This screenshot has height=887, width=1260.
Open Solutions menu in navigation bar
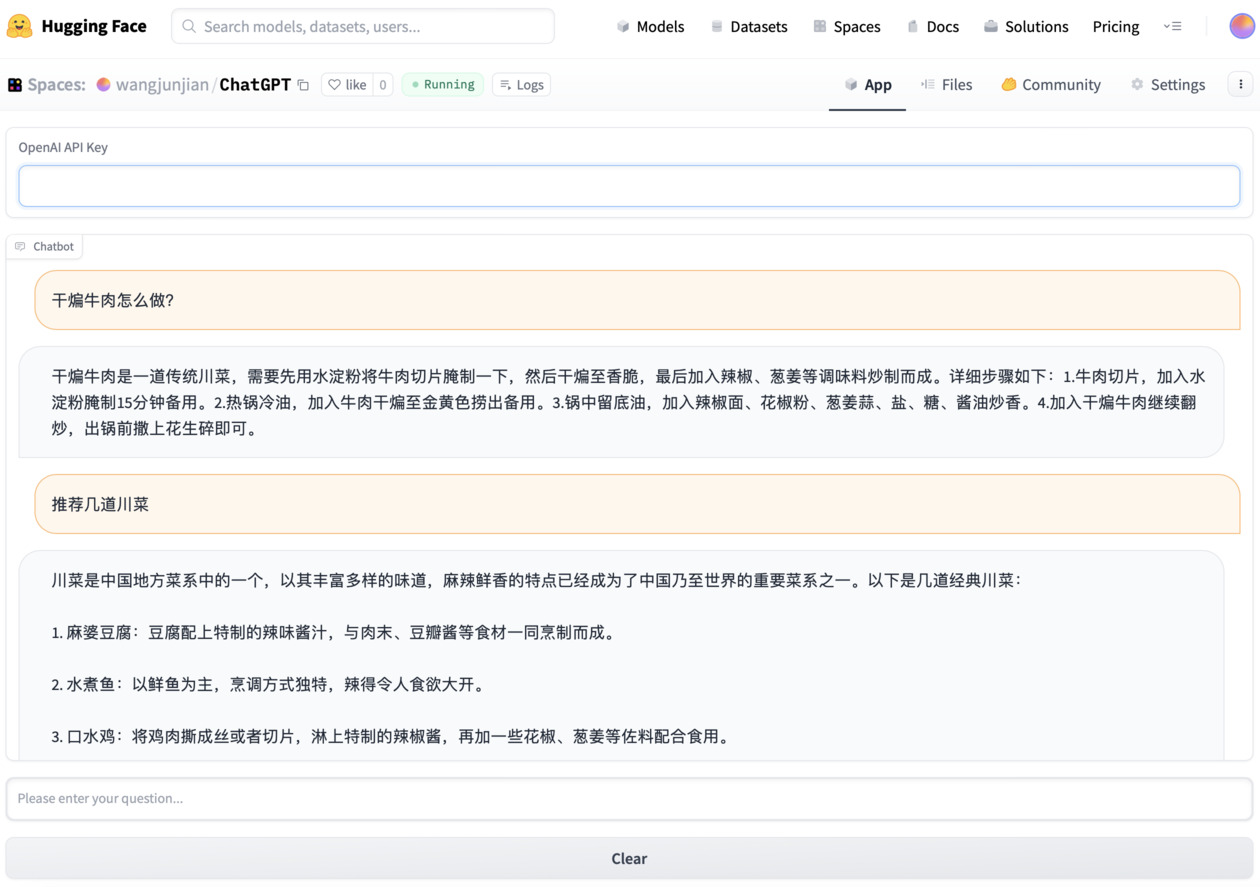[x=1025, y=27]
